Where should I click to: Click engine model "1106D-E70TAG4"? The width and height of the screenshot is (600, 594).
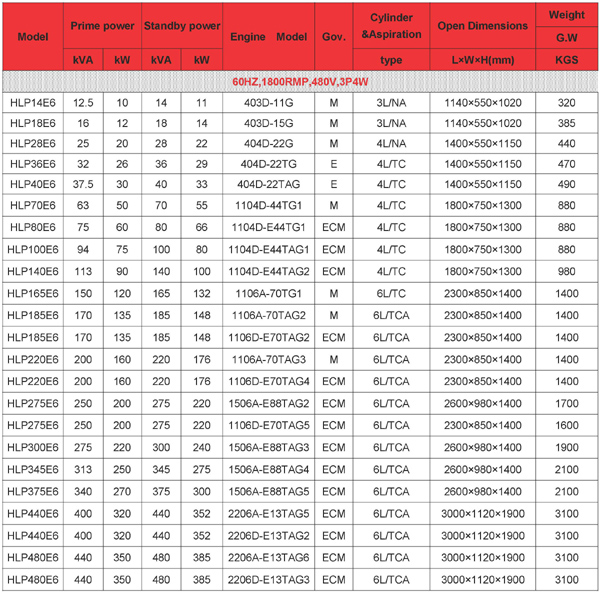(269, 381)
